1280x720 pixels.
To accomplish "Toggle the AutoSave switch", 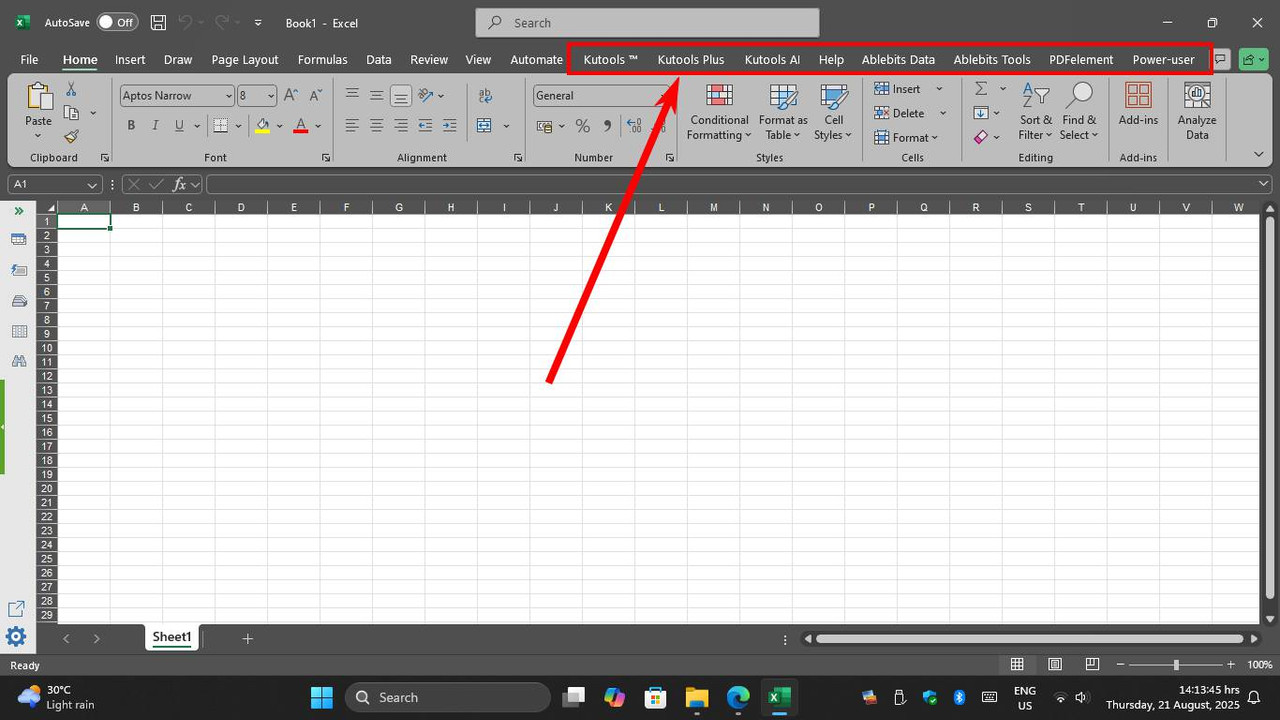I will (x=117, y=22).
